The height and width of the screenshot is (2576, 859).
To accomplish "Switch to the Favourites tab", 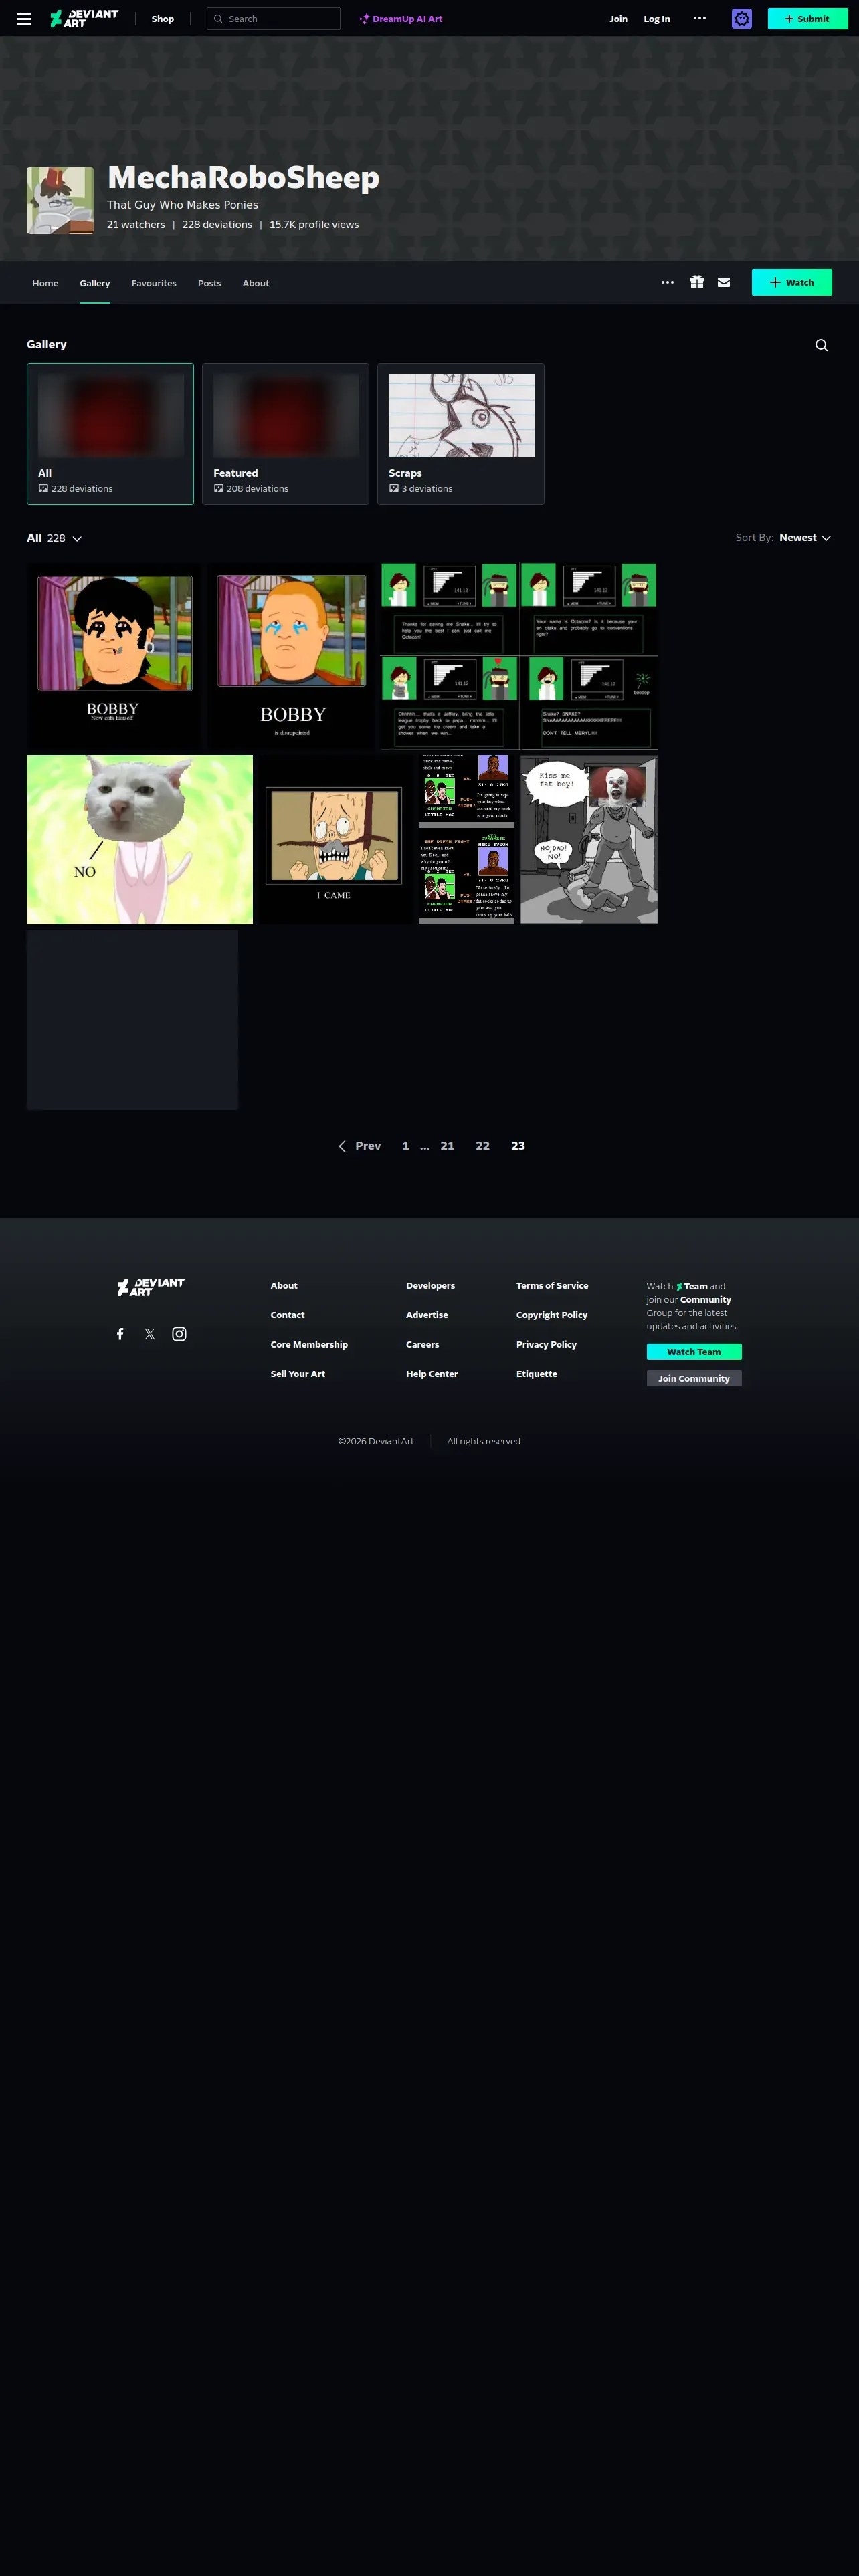I will pyautogui.click(x=154, y=283).
